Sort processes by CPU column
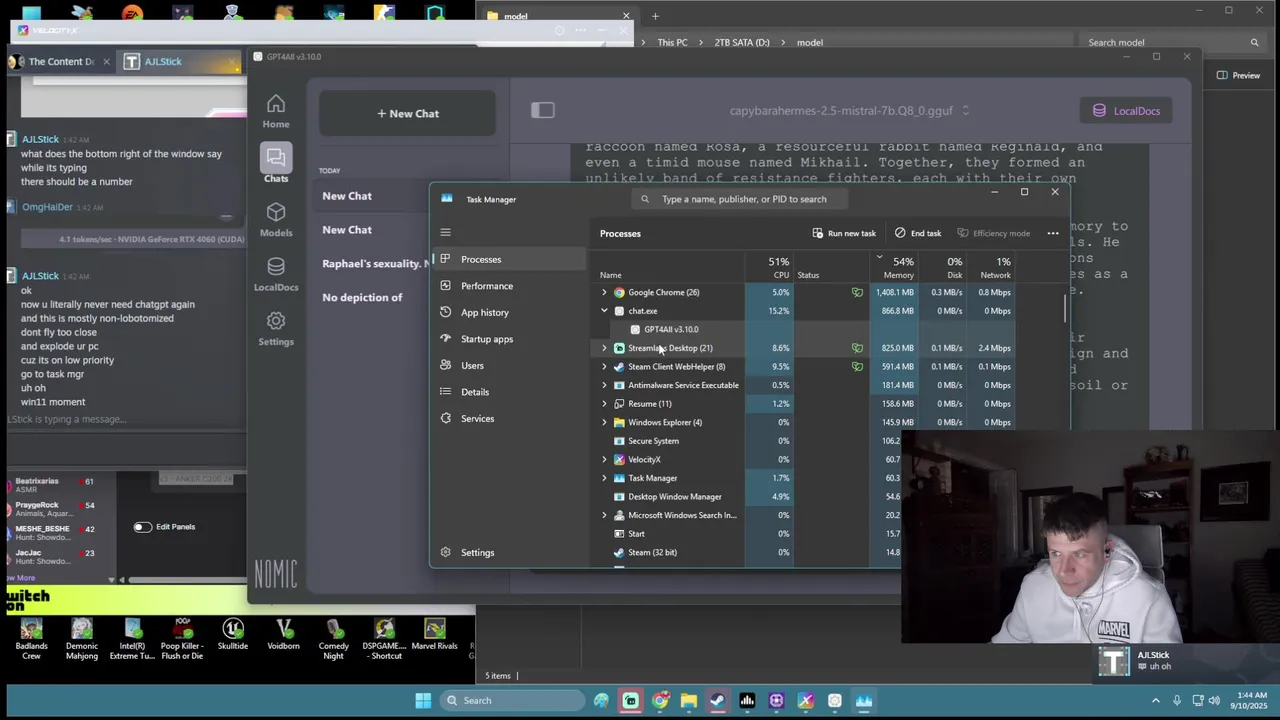 772,267
